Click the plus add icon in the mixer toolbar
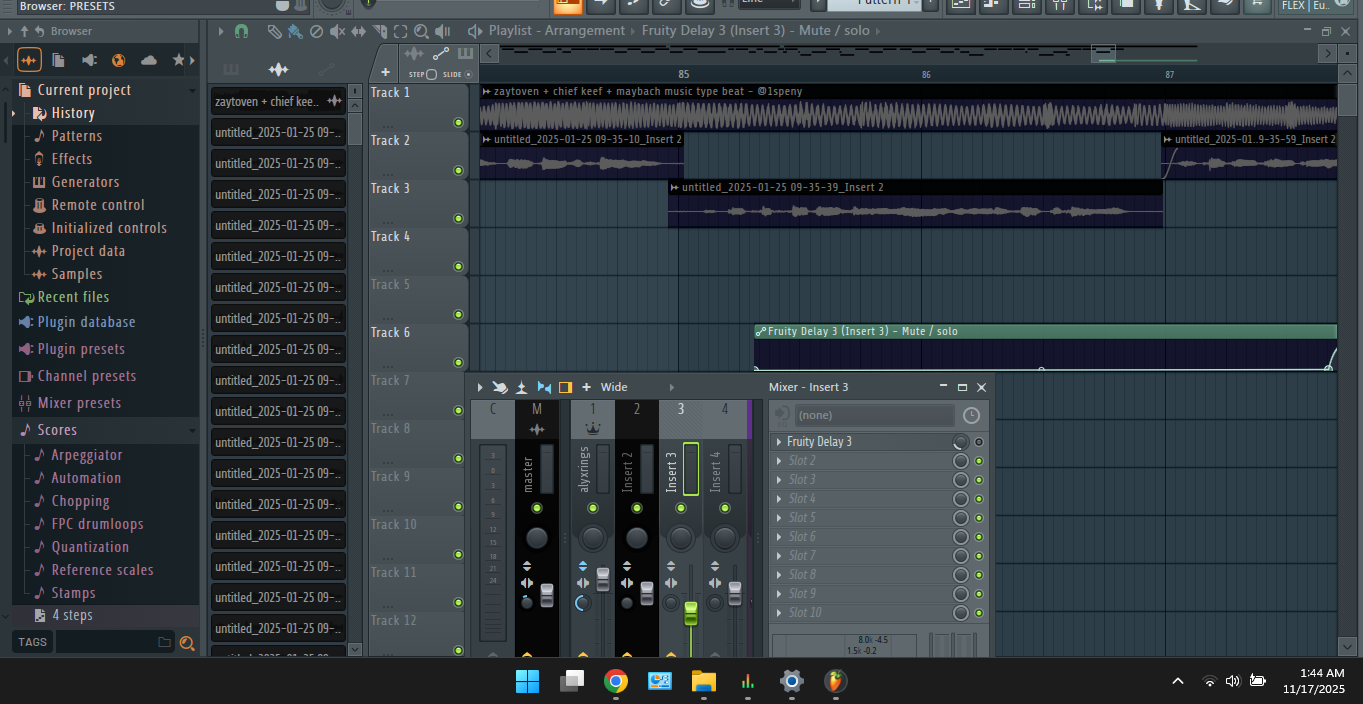The height and width of the screenshot is (704, 1363). click(x=586, y=387)
